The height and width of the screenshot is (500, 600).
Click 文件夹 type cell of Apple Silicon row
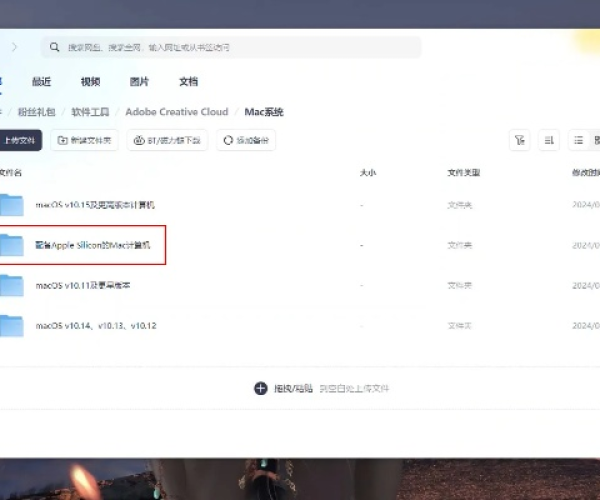pyautogui.click(x=460, y=245)
